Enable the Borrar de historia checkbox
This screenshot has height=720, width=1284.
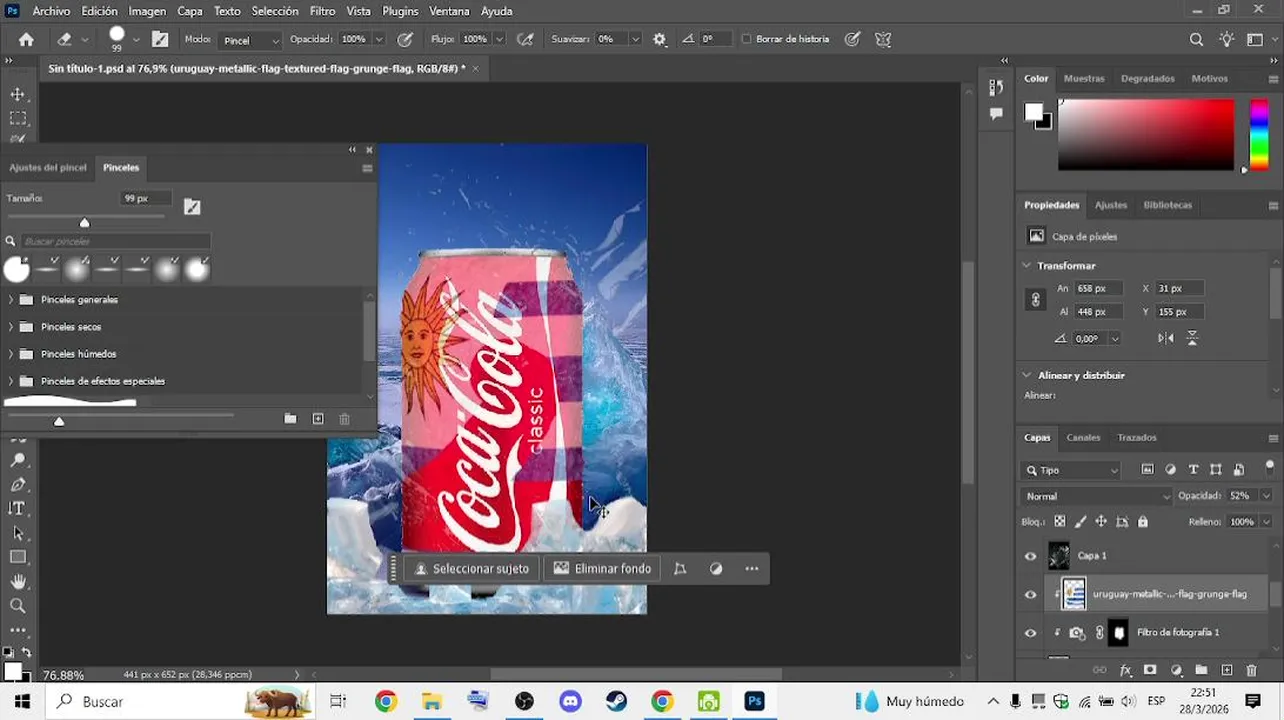pyautogui.click(x=746, y=39)
